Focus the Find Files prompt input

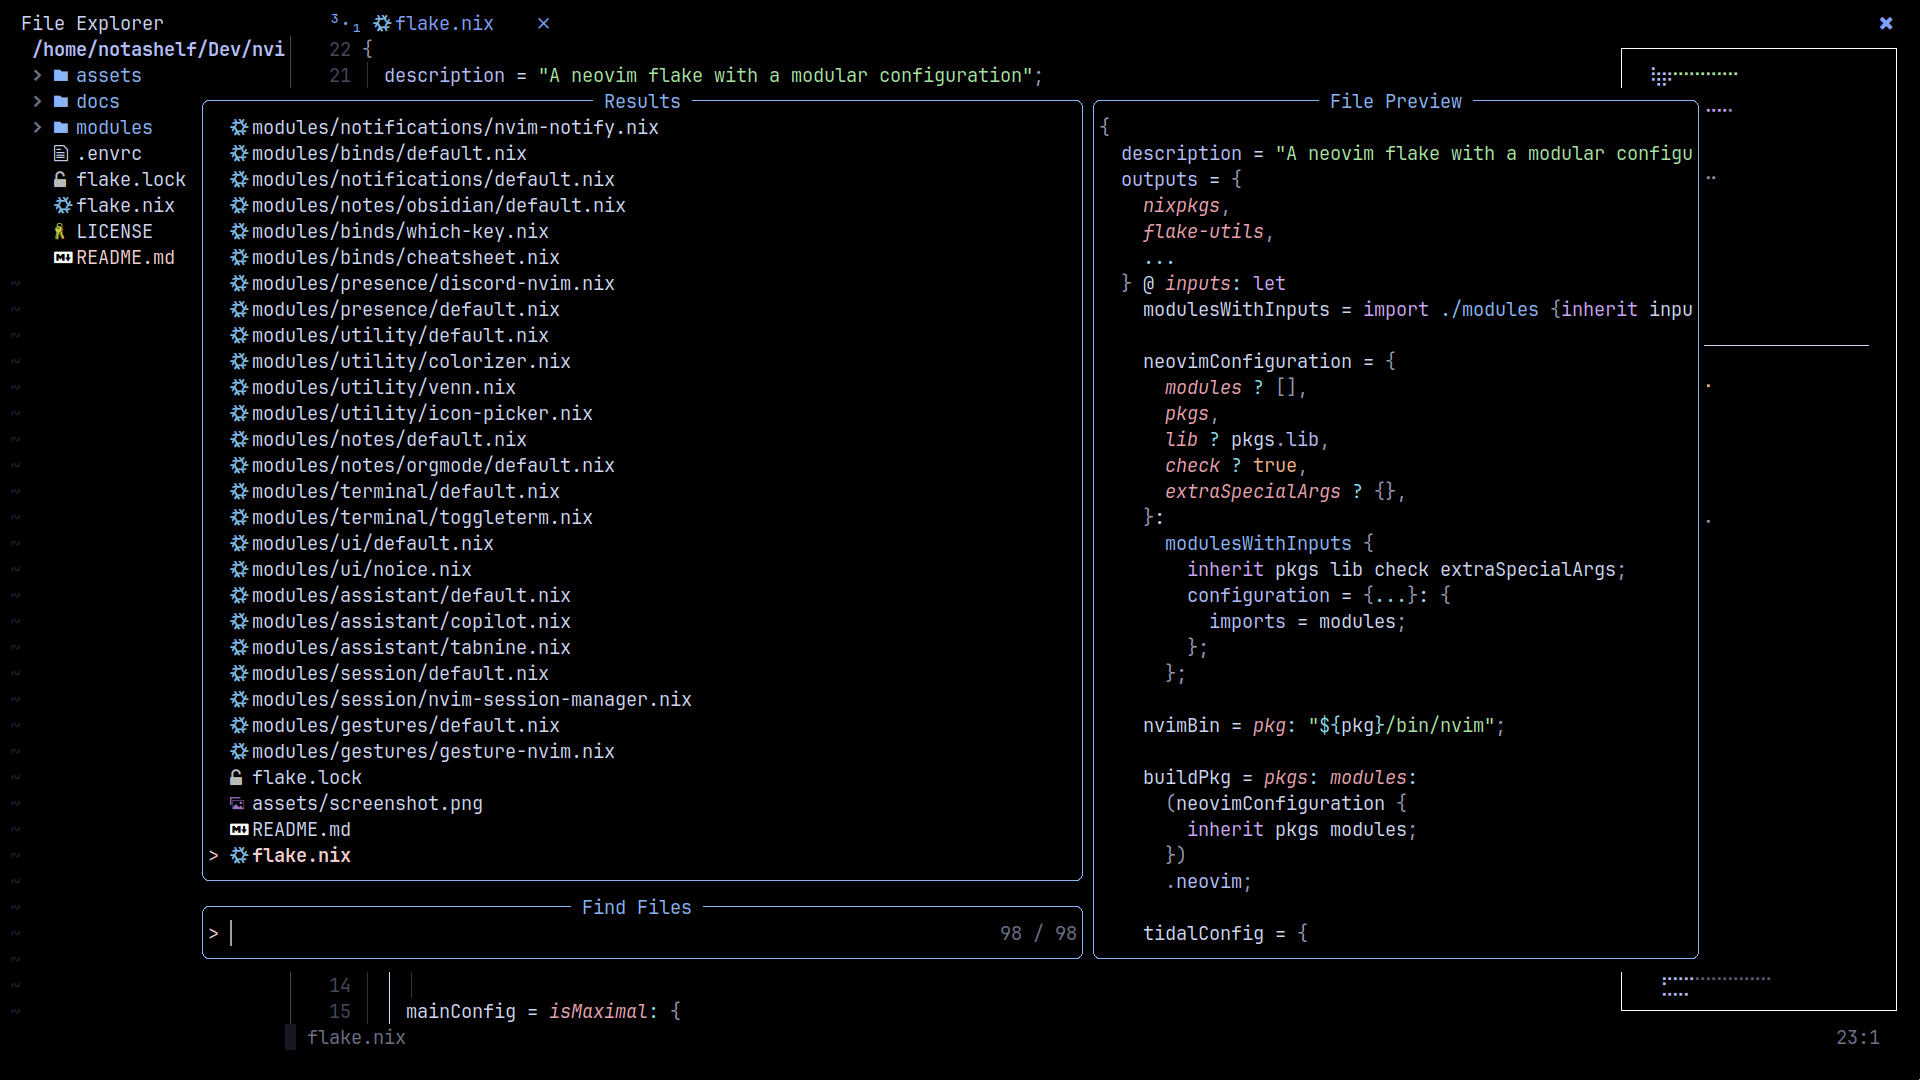tap(600, 934)
